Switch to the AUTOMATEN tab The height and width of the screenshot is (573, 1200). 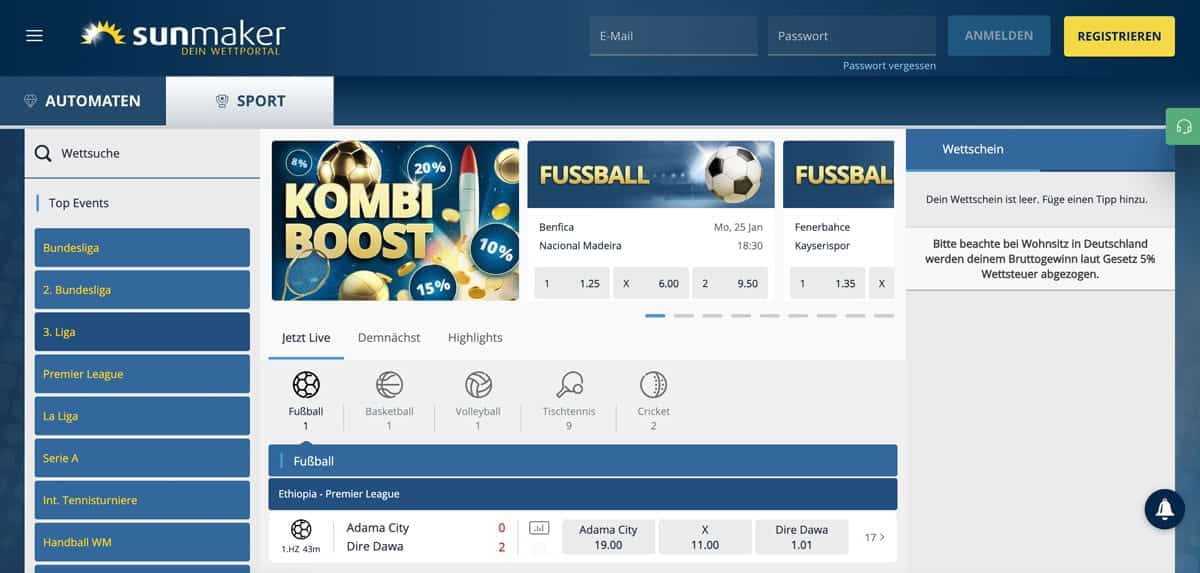pos(83,101)
